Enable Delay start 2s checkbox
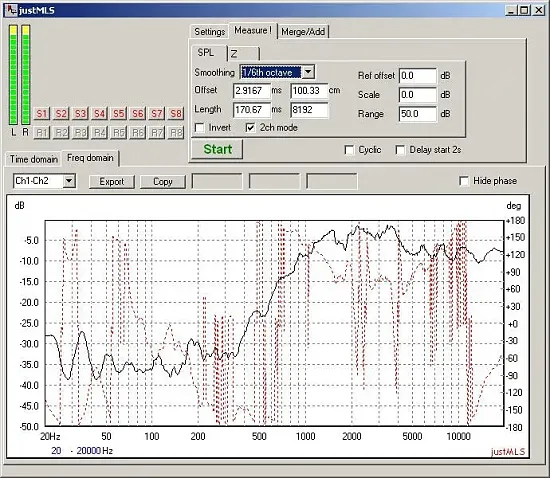 point(400,150)
